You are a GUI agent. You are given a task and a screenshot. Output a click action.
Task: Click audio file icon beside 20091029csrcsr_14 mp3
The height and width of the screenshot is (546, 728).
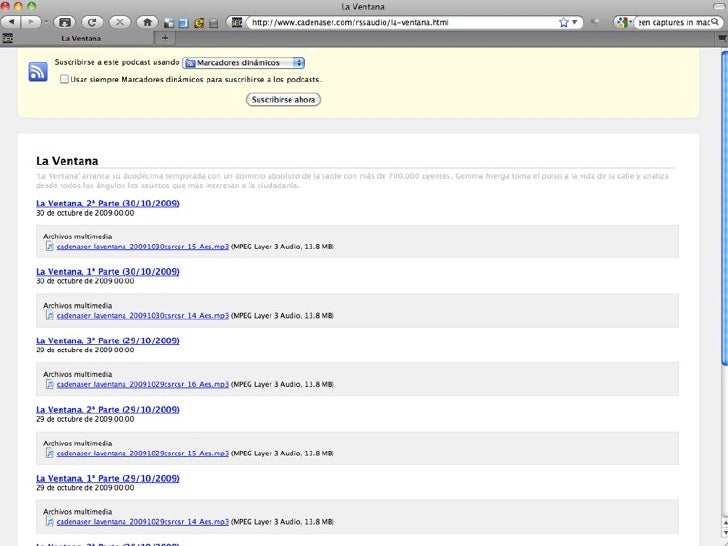(50, 521)
